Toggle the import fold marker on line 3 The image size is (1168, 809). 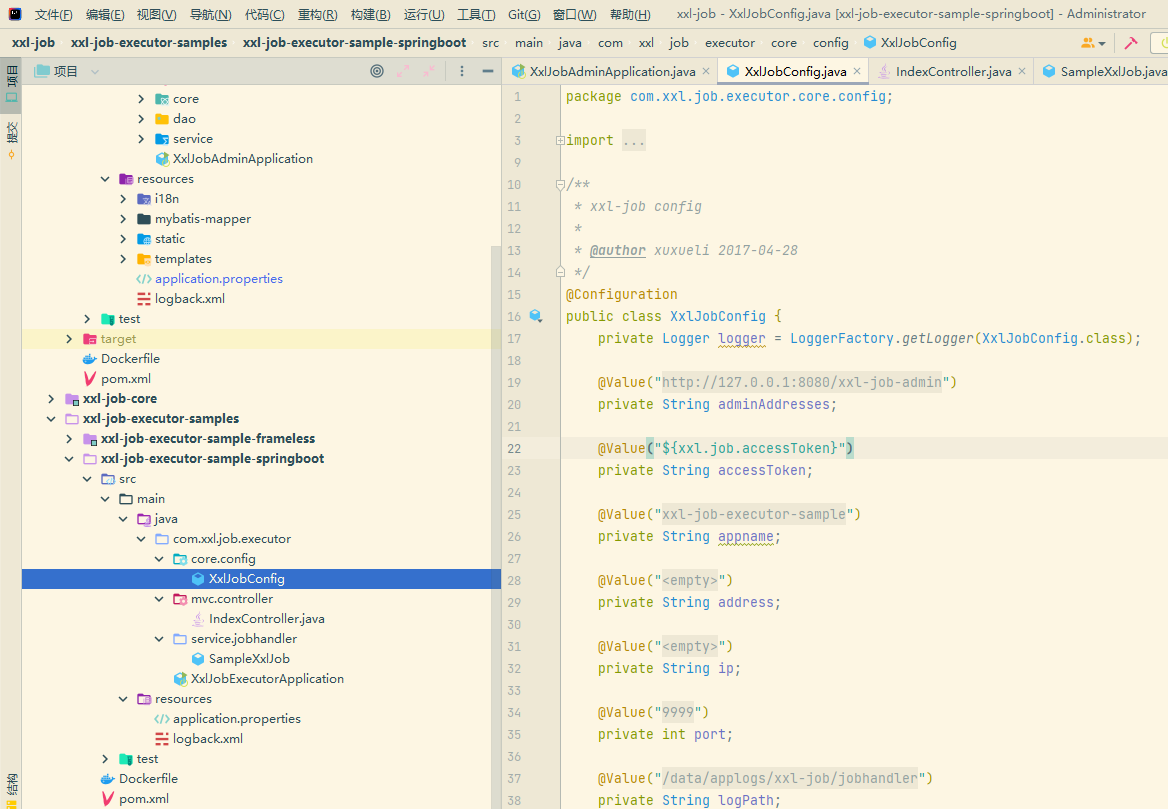coord(560,141)
